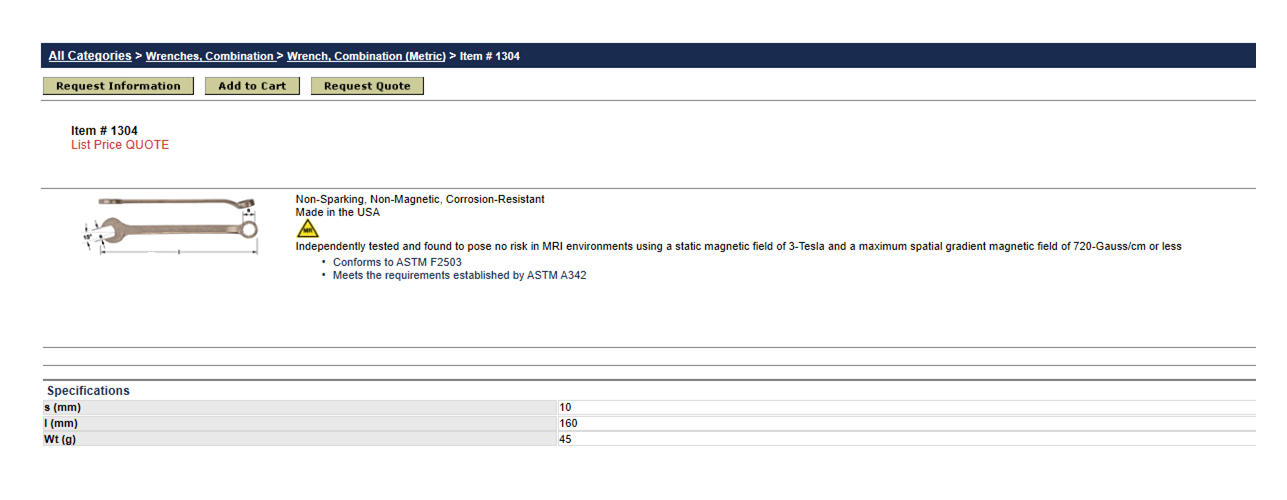The height and width of the screenshot is (500, 1287).
Task: Select the Conforms to ASTM F2503 bullet
Action: click(397, 262)
